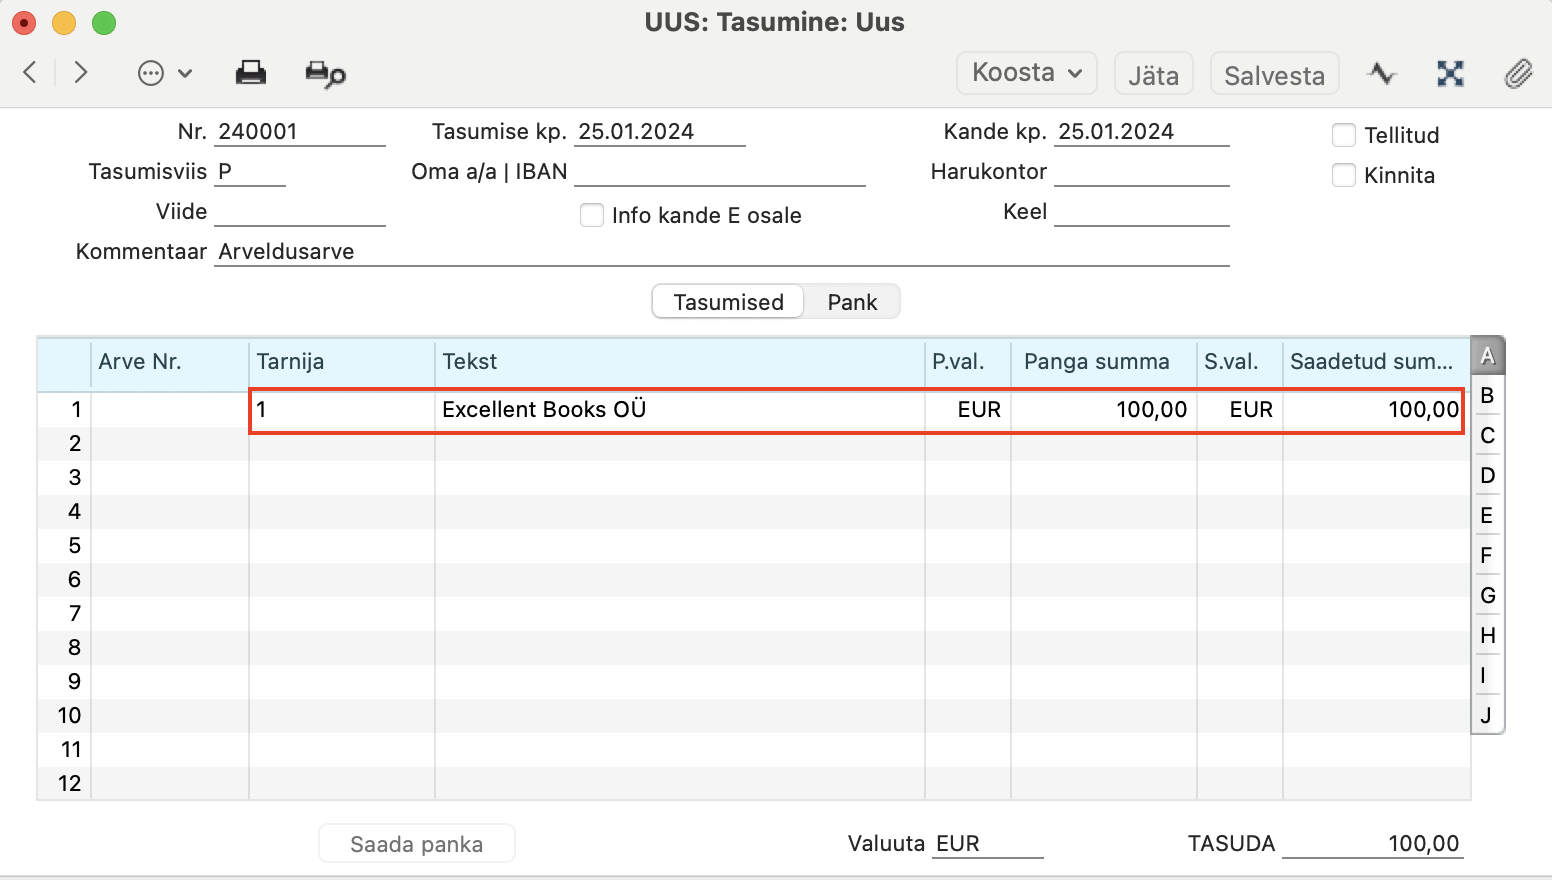Image resolution: width=1552 pixels, height=880 pixels.
Task: Click the Salvesta button
Action: pos(1274,74)
